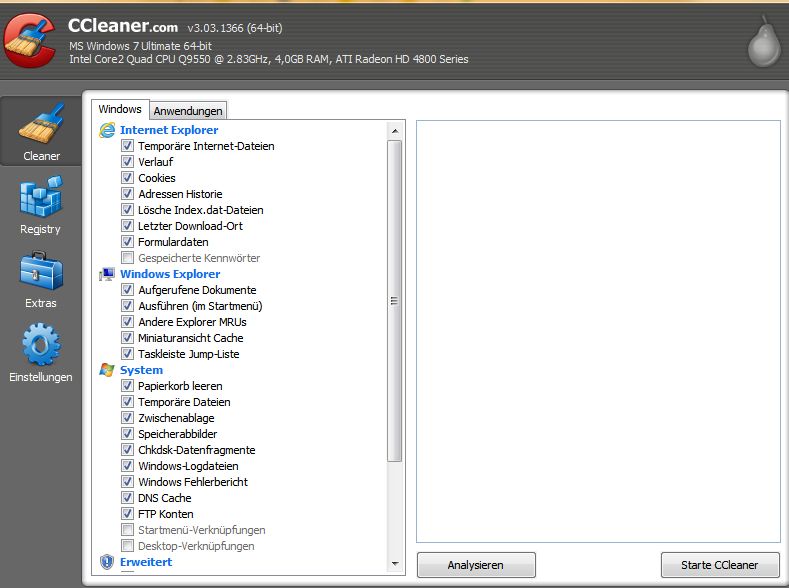
Task: Click the Erweitert shield icon
Action: (107, 562)
